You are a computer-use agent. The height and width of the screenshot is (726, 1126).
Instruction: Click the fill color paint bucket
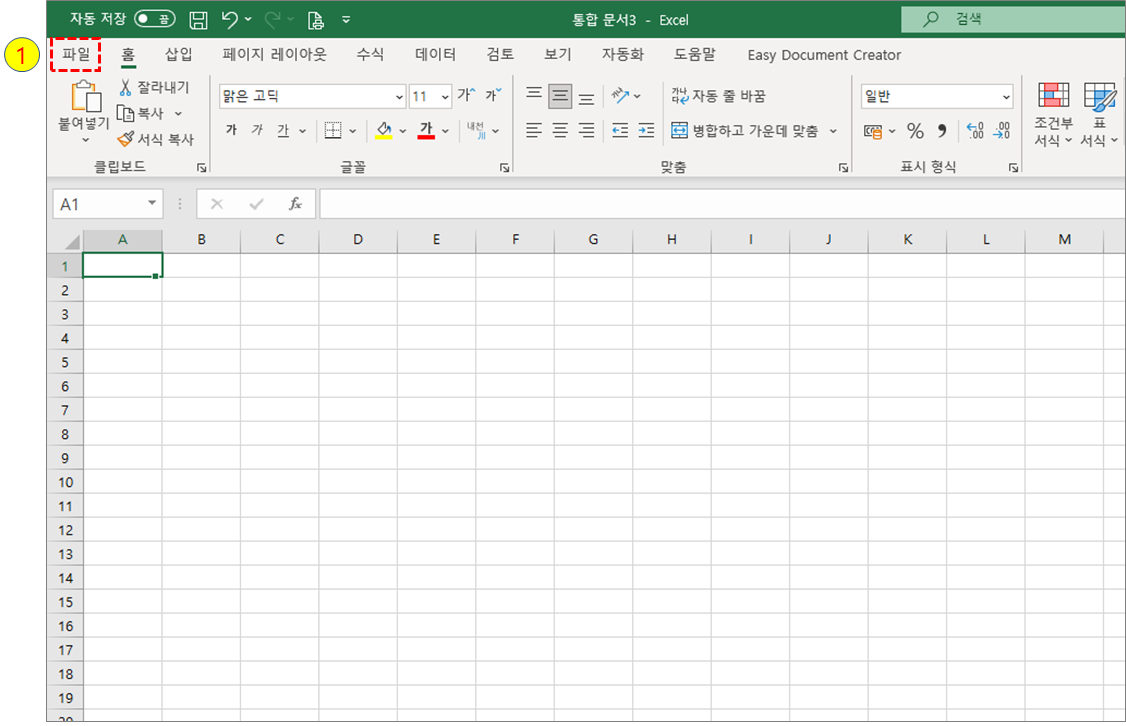coord(383,130)
